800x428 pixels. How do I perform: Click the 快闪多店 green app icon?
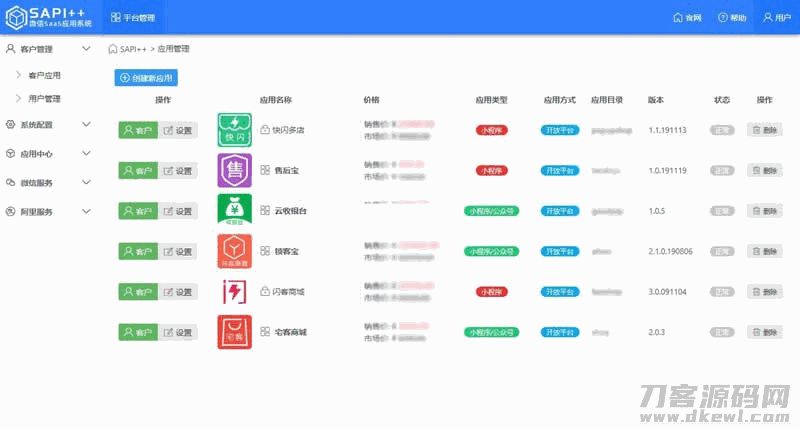[235, 130]
